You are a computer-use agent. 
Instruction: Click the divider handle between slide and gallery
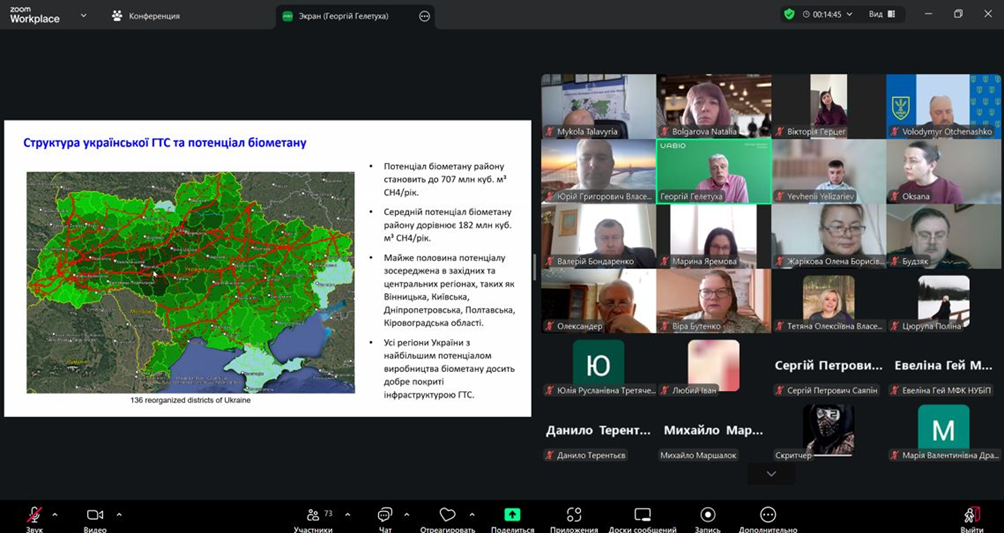pos(534,268)
